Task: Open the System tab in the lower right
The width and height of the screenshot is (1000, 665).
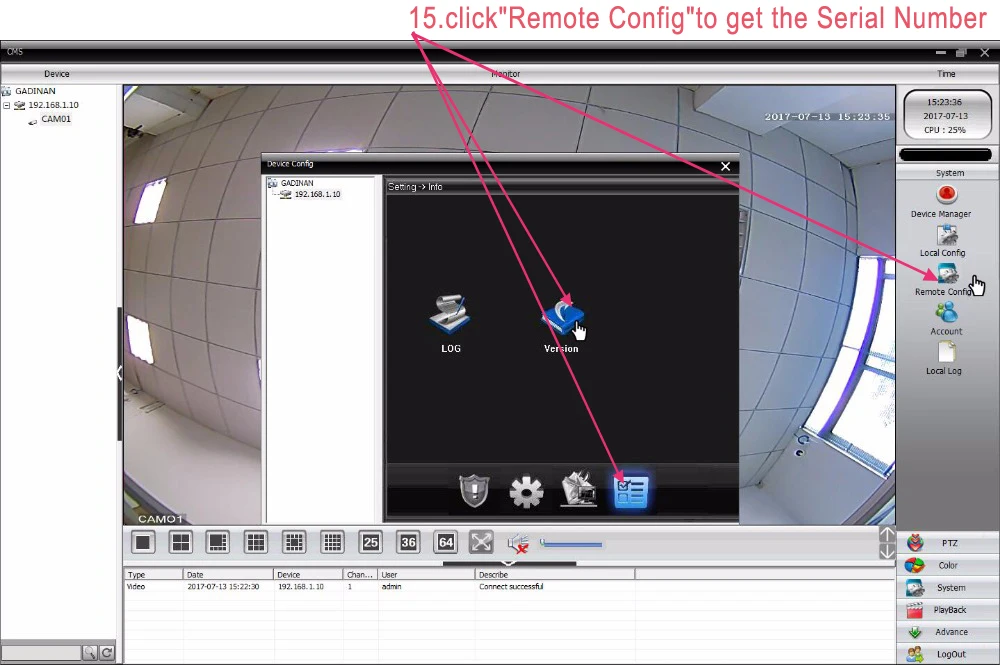Action: [948, 588]
